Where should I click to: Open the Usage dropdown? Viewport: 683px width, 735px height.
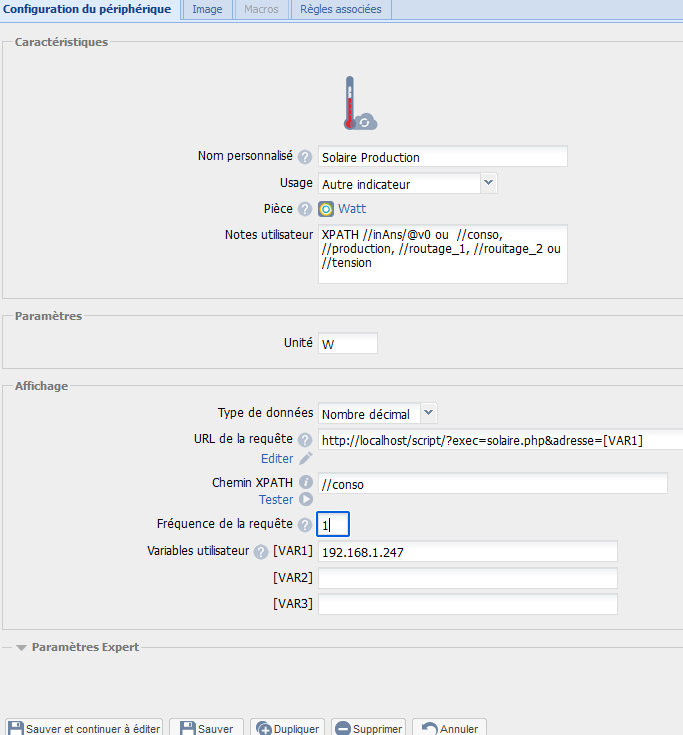coord(488,183)
